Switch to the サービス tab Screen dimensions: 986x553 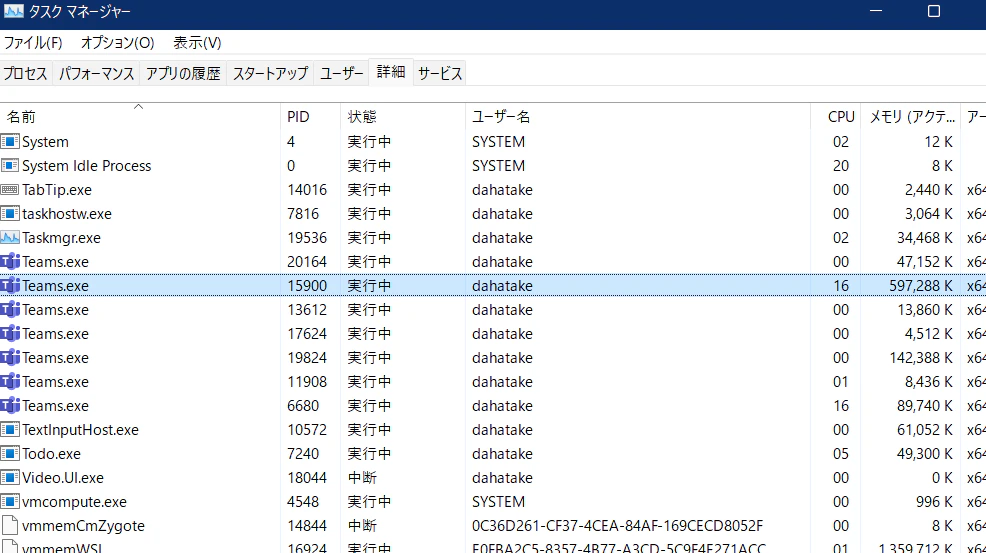pyautogui.click(x=440, y=74)
